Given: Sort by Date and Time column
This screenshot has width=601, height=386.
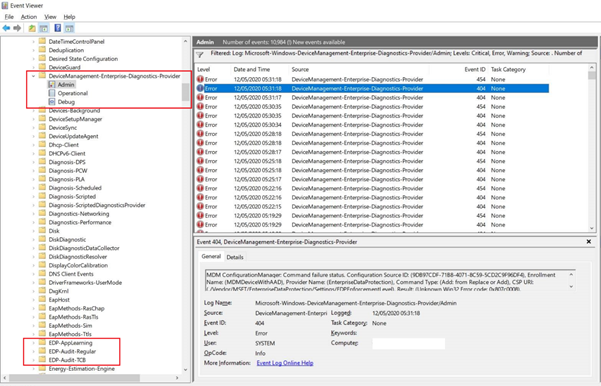Looking at the screenshot, I should point(259,69).
